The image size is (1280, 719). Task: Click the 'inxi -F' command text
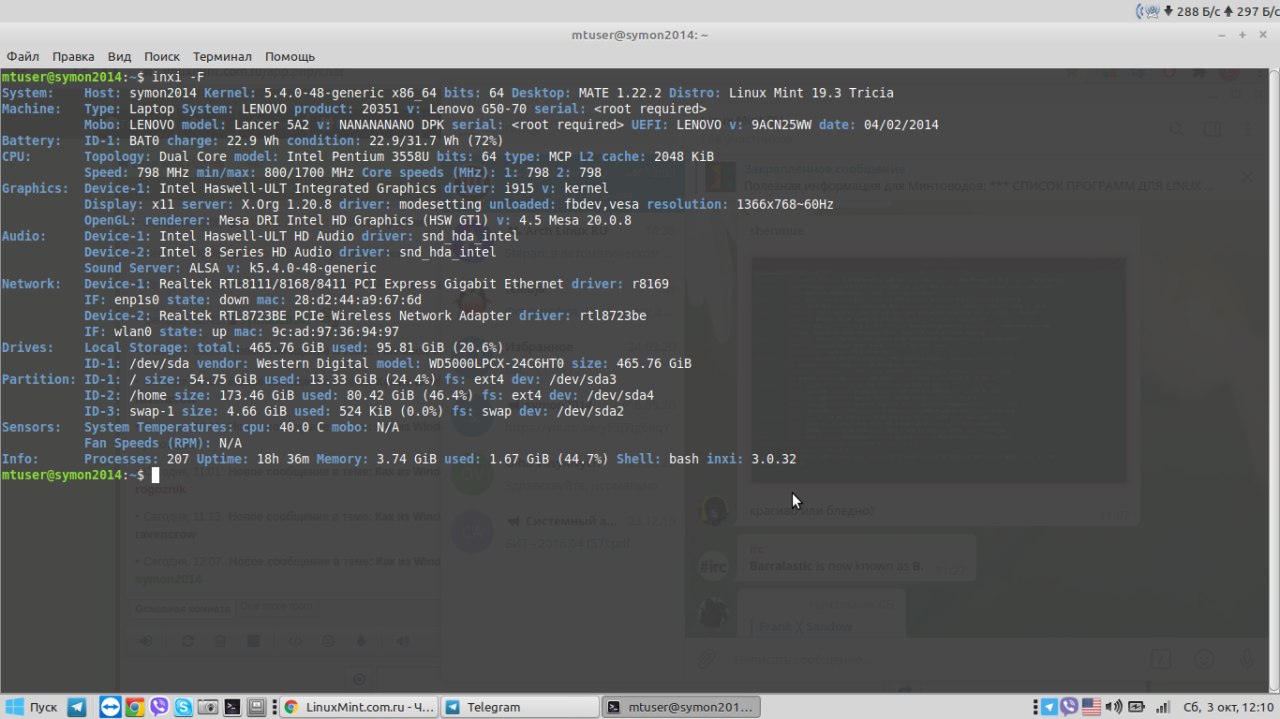tap(178, 77)
